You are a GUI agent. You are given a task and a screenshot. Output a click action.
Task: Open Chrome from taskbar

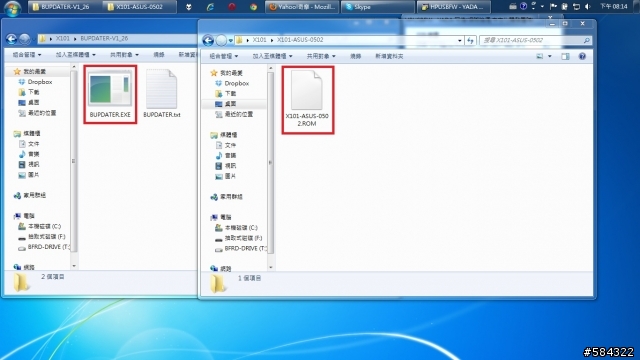(x=253, y=7)
